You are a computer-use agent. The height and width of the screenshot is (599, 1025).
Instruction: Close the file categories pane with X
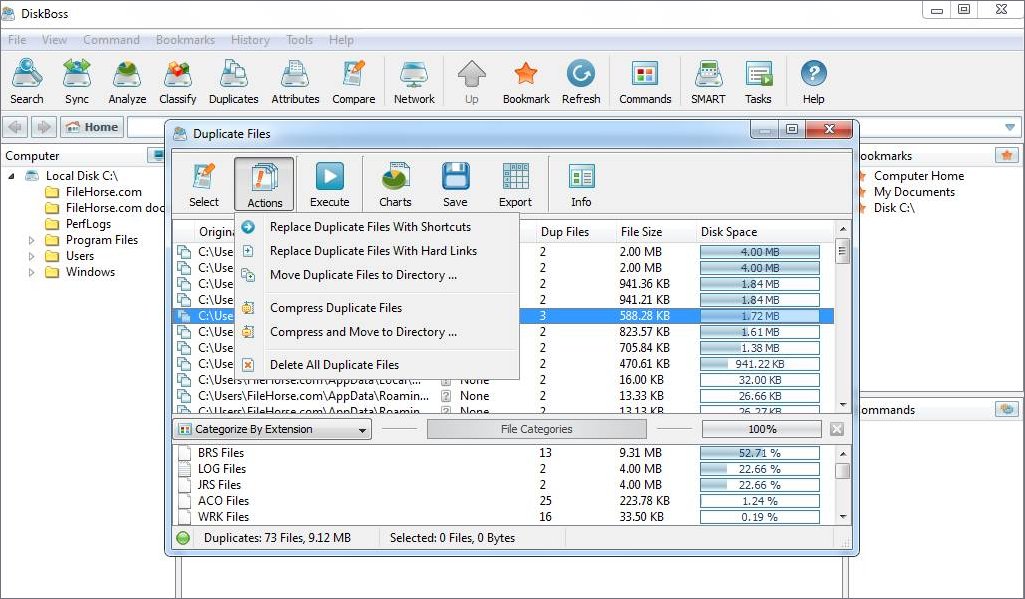pos(836,429)
